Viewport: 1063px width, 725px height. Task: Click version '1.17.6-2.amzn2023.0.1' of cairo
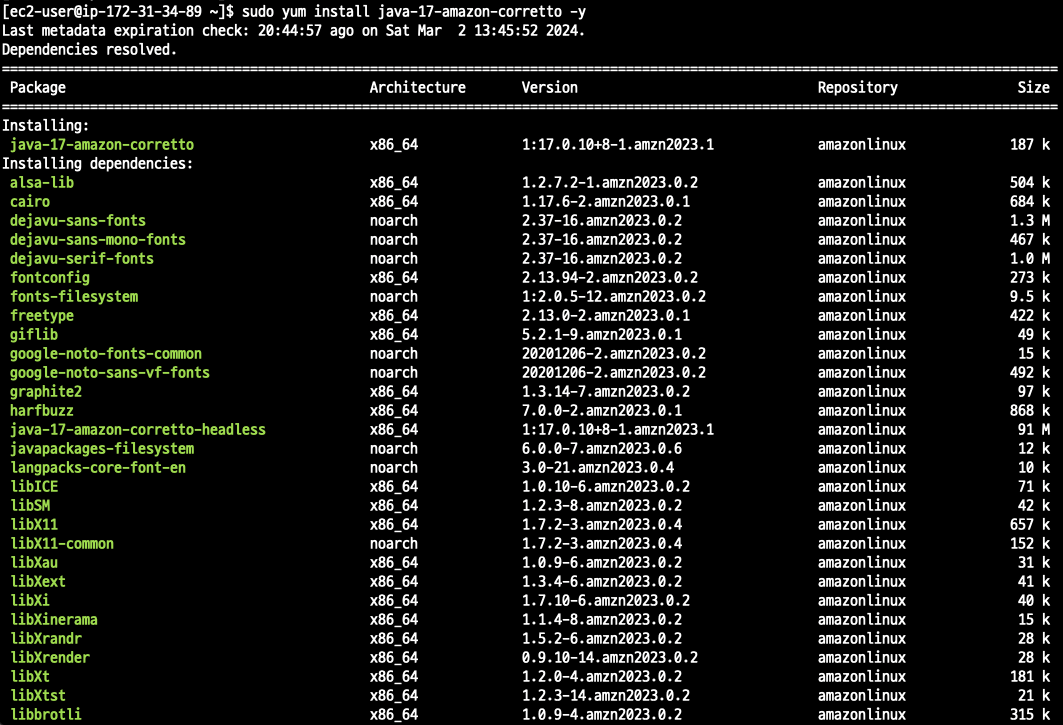605,201
